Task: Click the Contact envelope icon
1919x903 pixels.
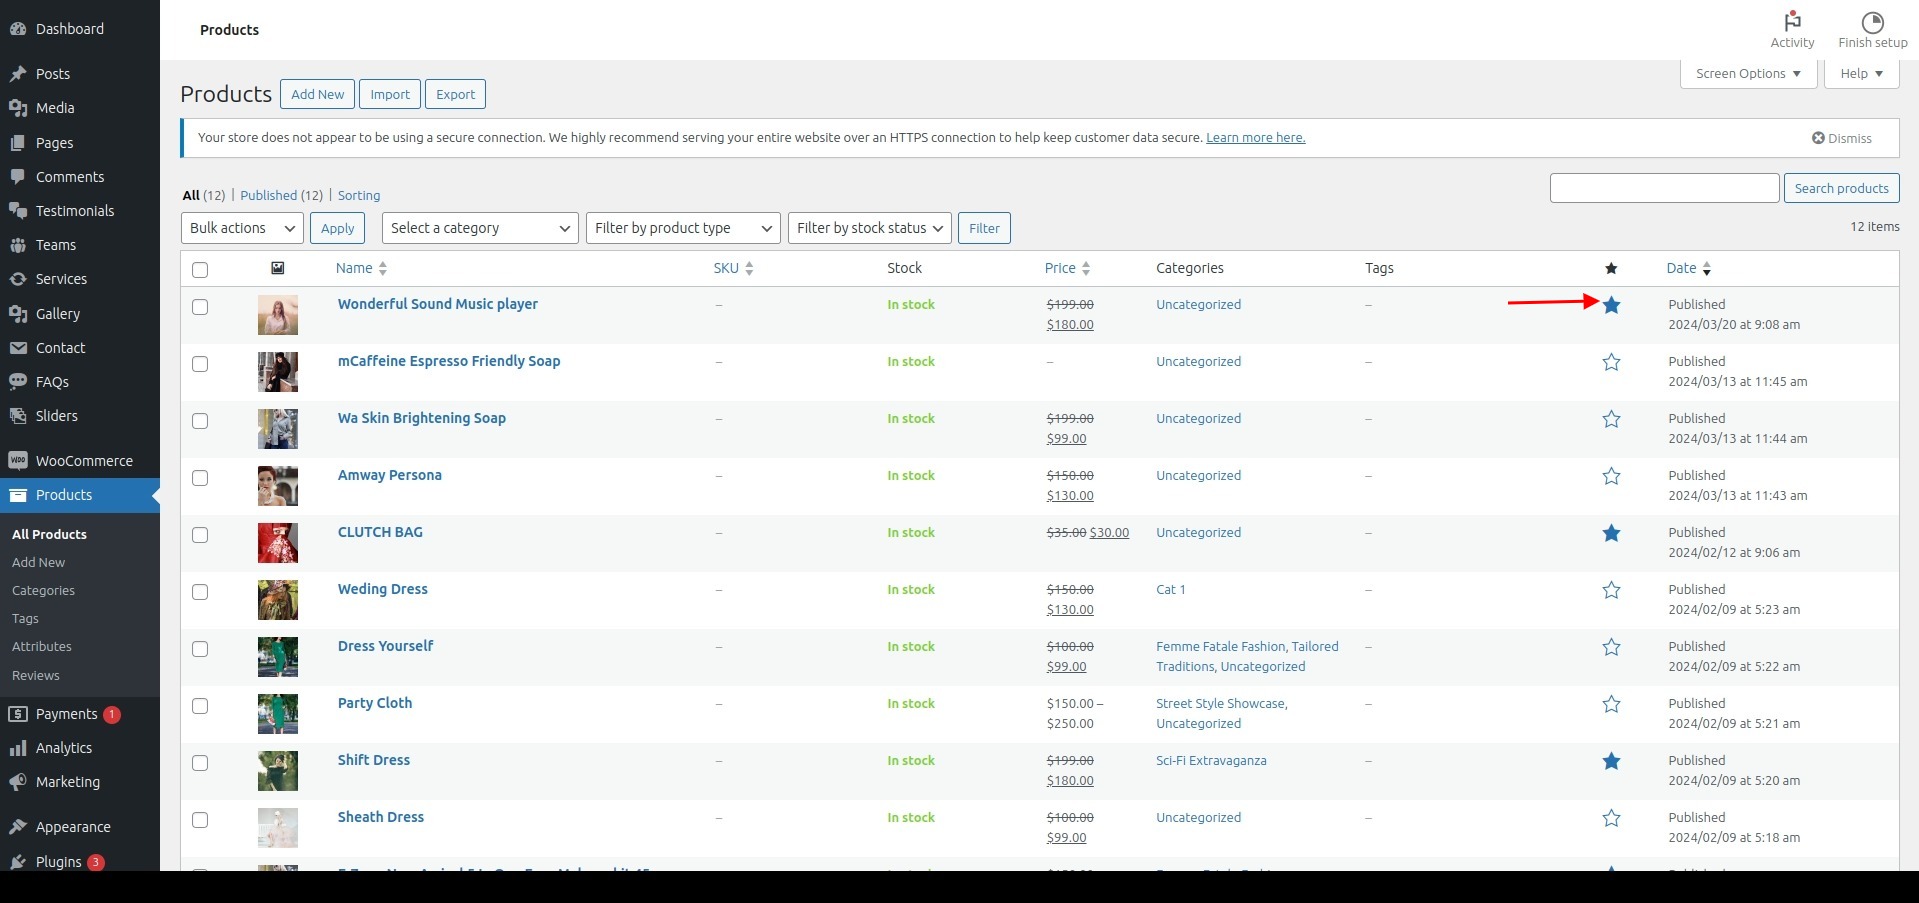Action: click(17, 348)
